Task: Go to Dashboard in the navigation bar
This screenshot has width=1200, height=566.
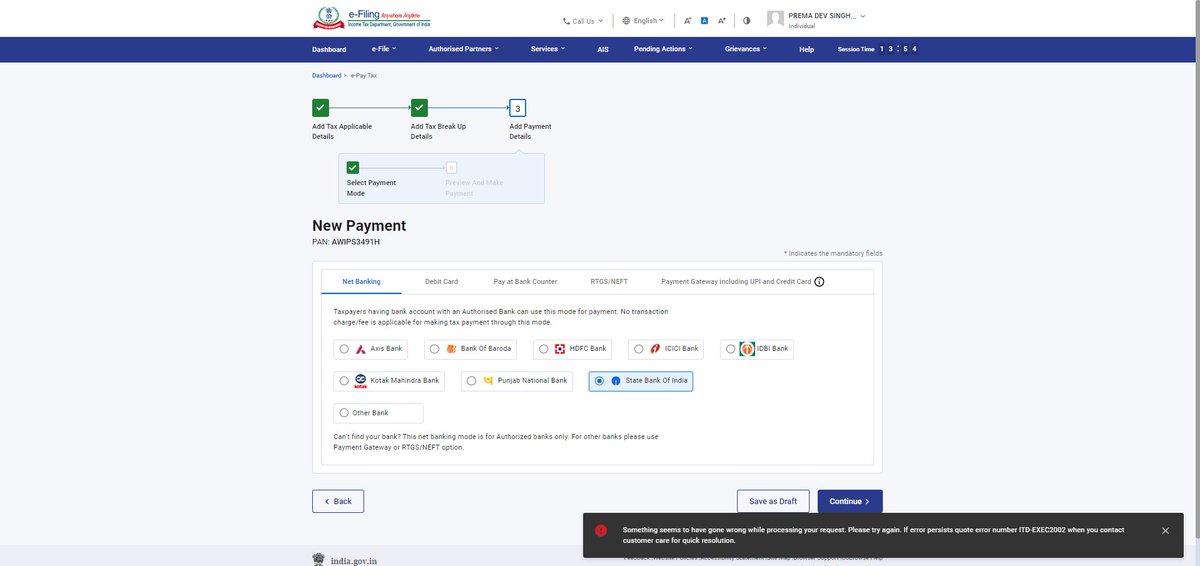Action: click(x=329, y=49)
